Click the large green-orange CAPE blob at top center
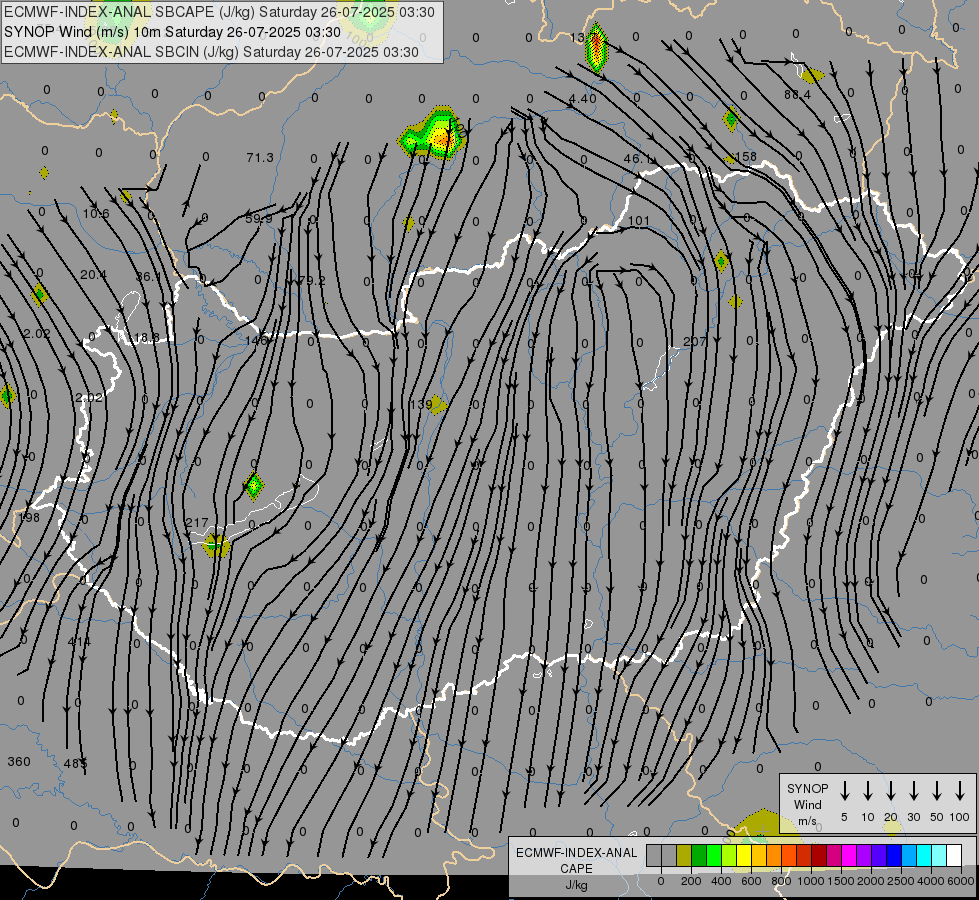The height and width of the screenshot is (900, 979). pos(434,134)
